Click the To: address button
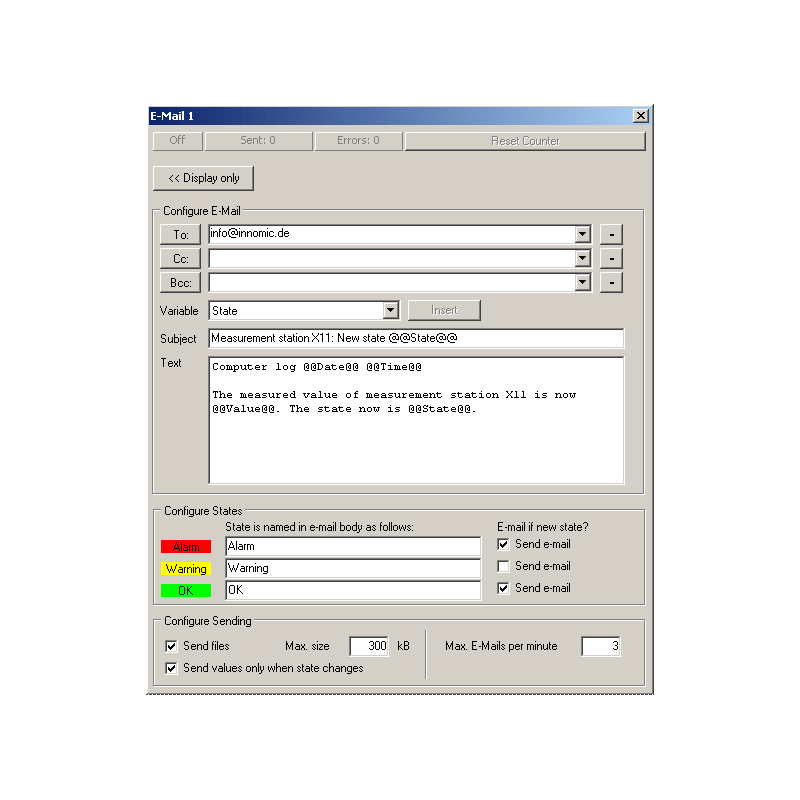 point(180,235)
